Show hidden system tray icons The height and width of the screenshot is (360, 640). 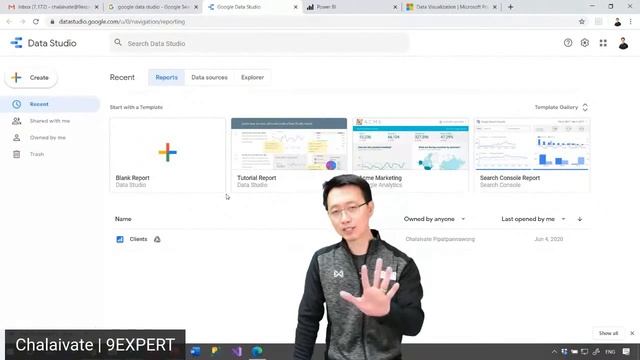[554, 351]
